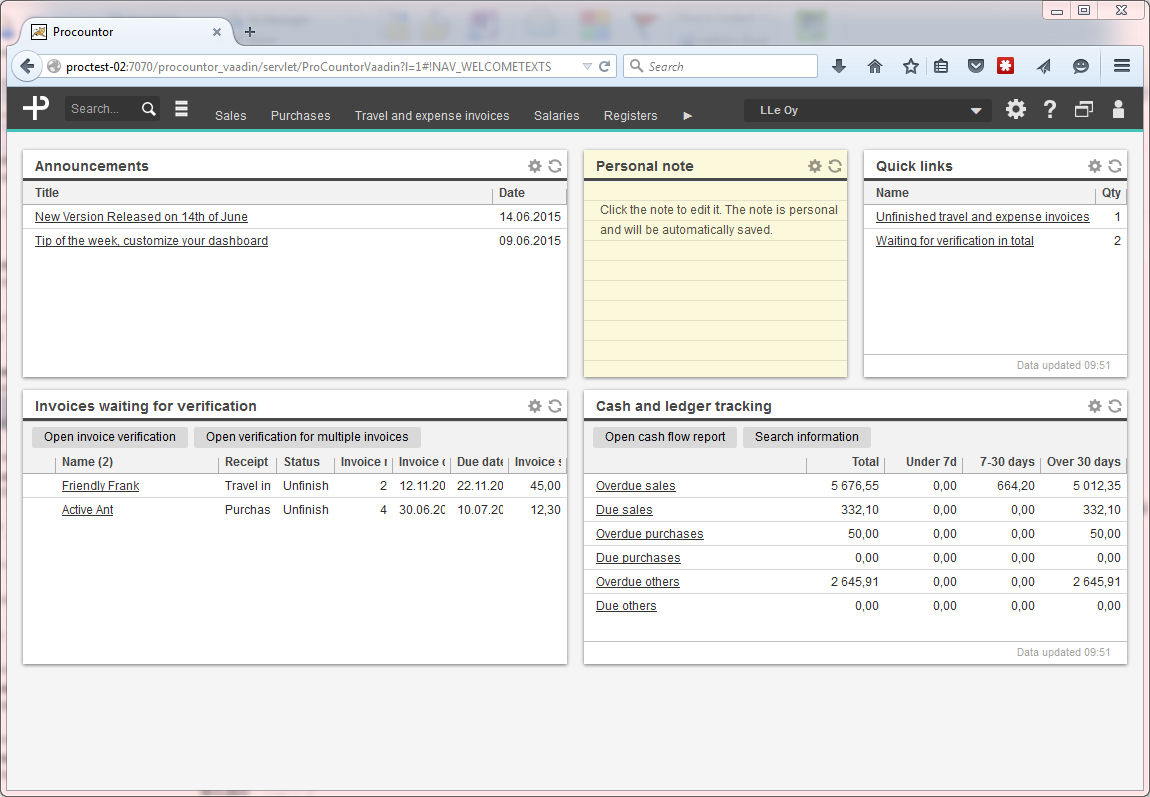
Task: Open the chat smiley icon in browser toolbar
Action: pos(1080,66)
